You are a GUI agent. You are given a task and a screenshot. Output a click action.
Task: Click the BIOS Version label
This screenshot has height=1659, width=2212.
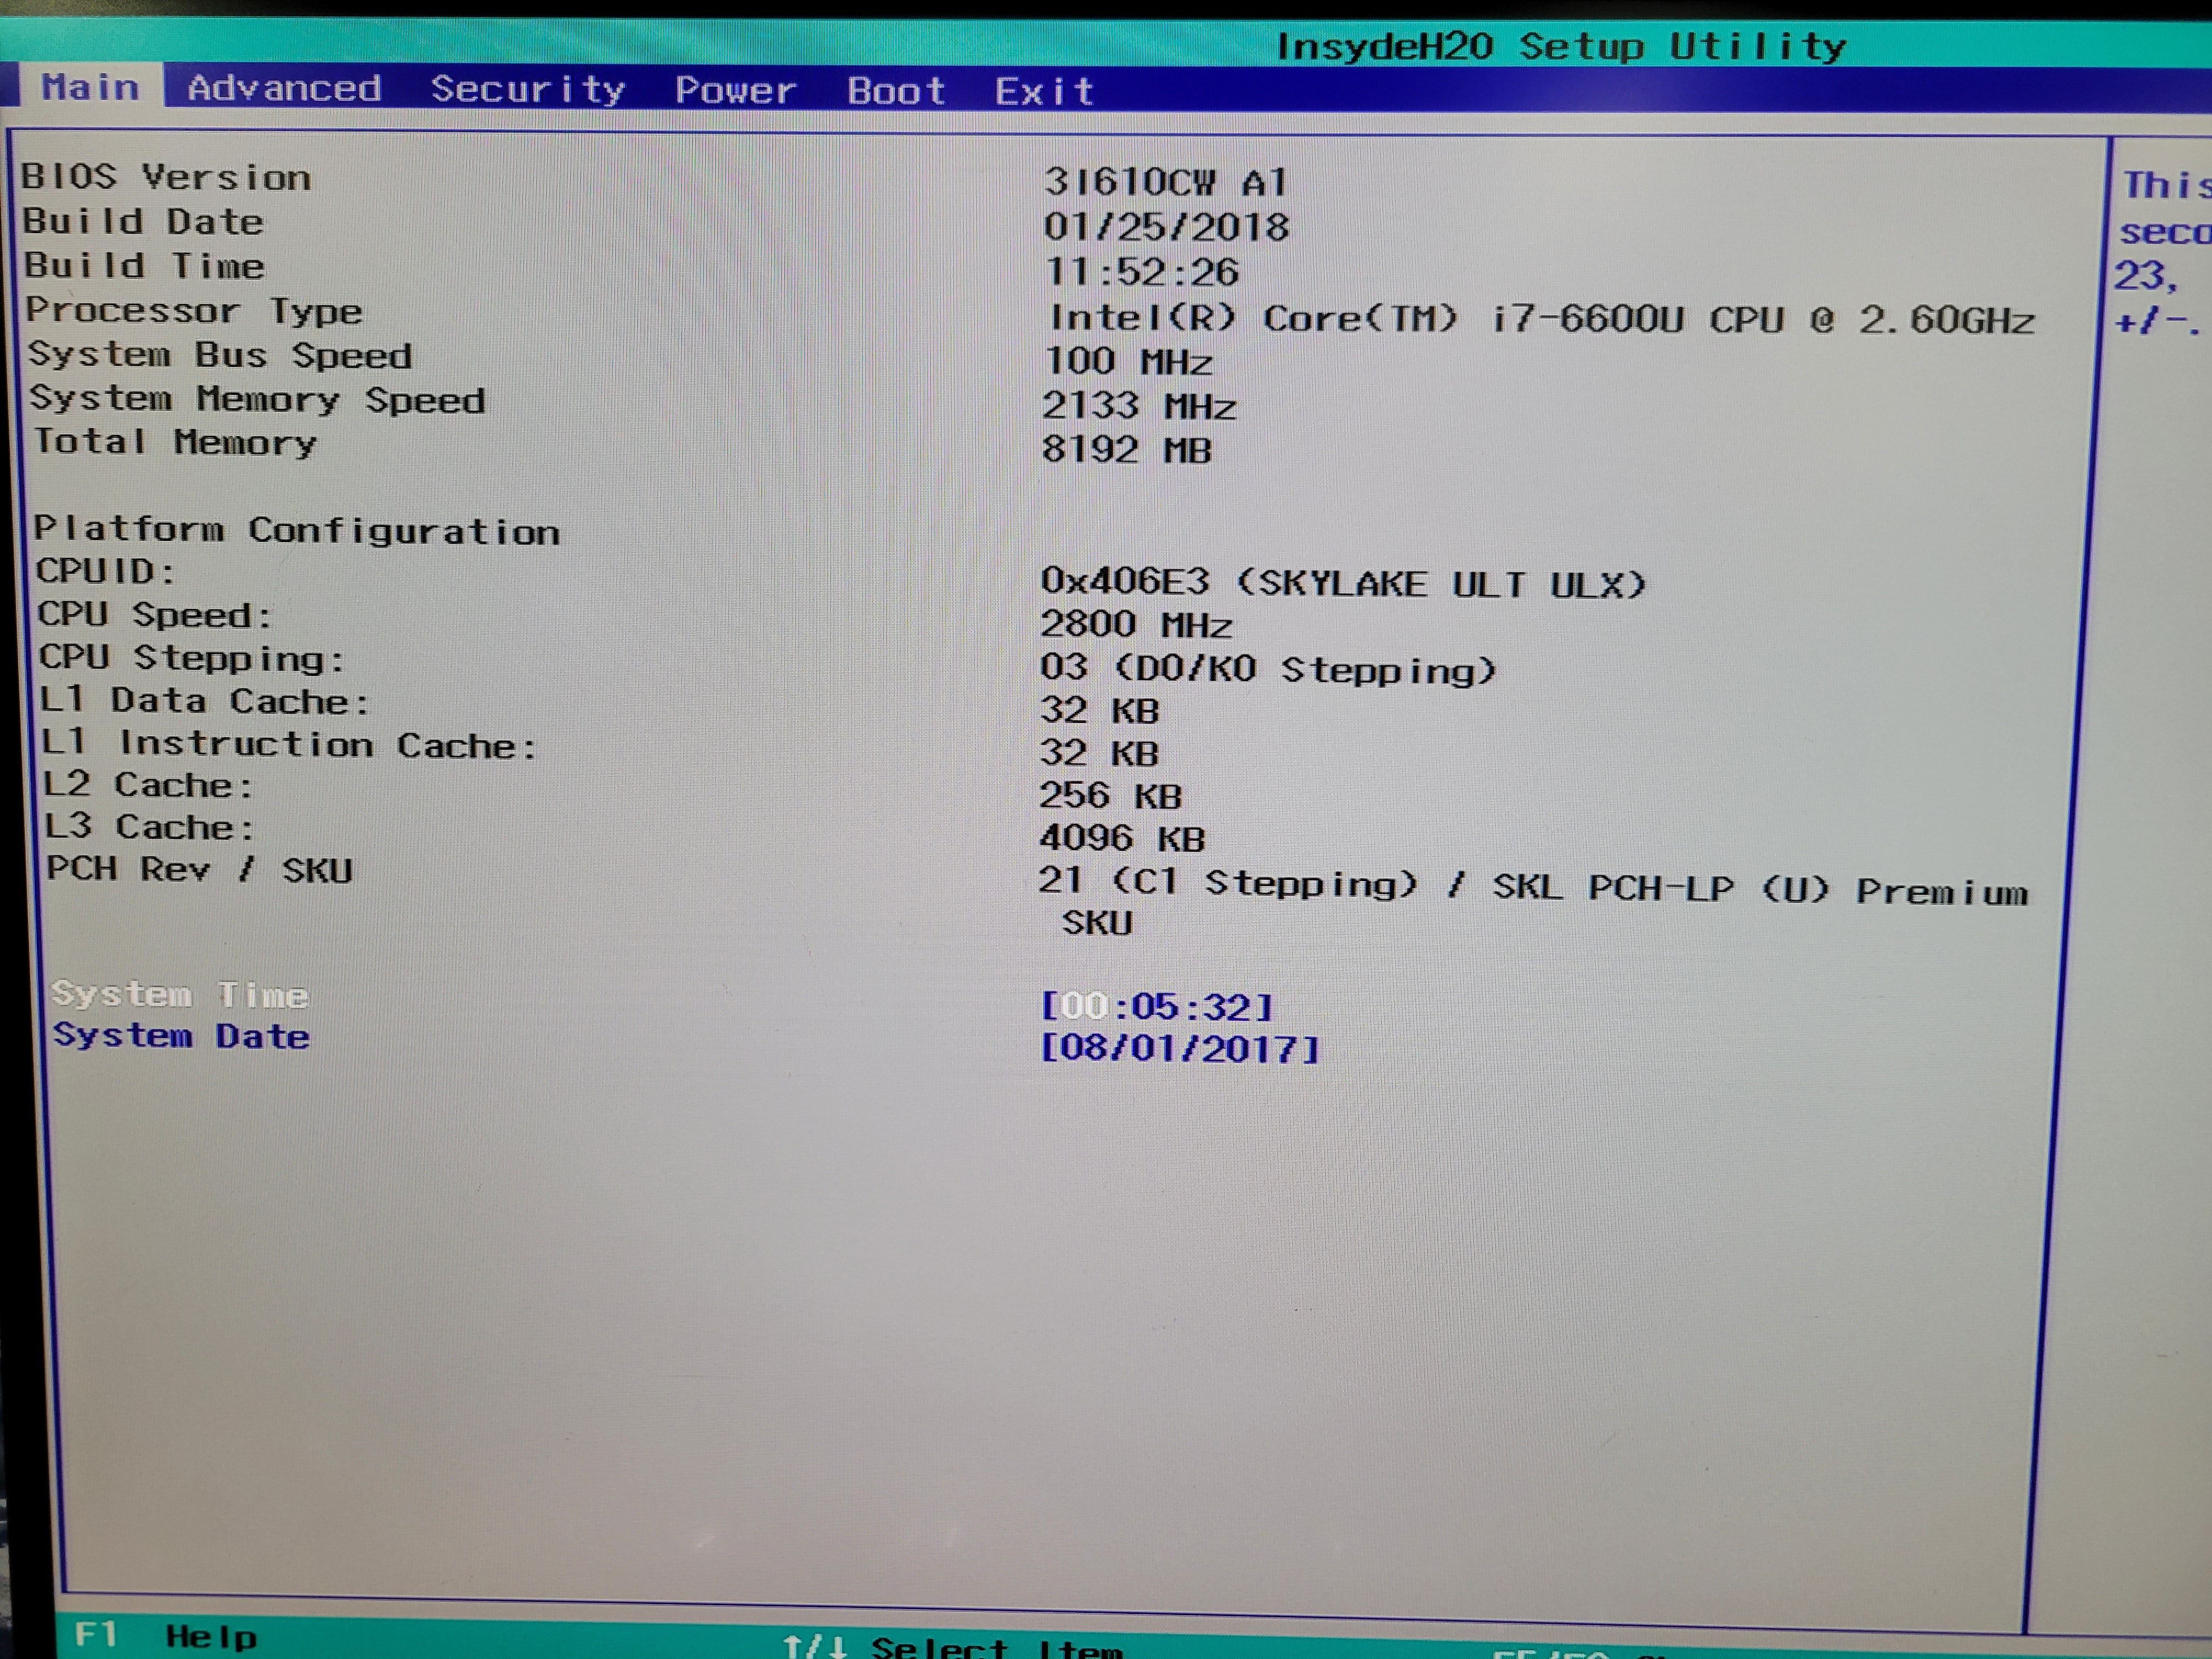(166, 177)
